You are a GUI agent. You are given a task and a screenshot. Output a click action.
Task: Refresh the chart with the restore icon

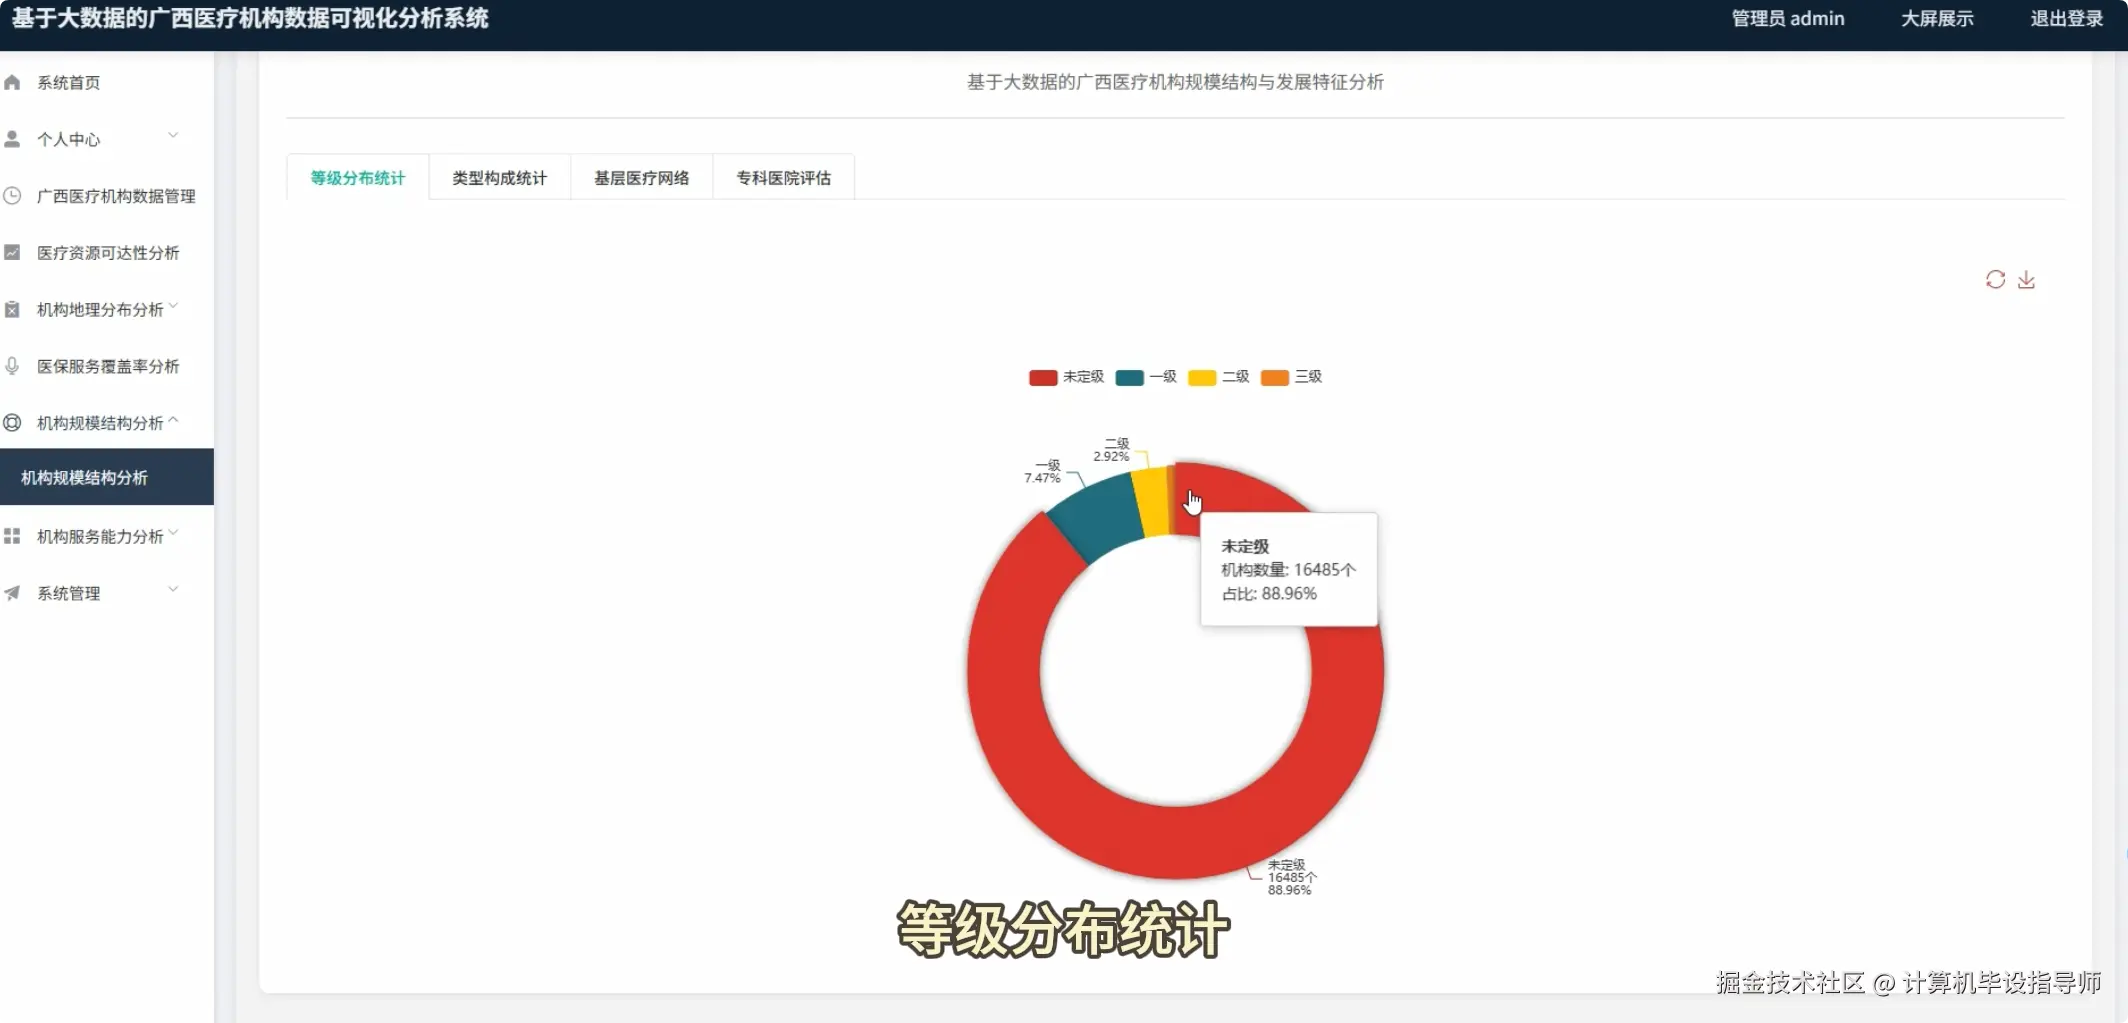point(1995,279)
